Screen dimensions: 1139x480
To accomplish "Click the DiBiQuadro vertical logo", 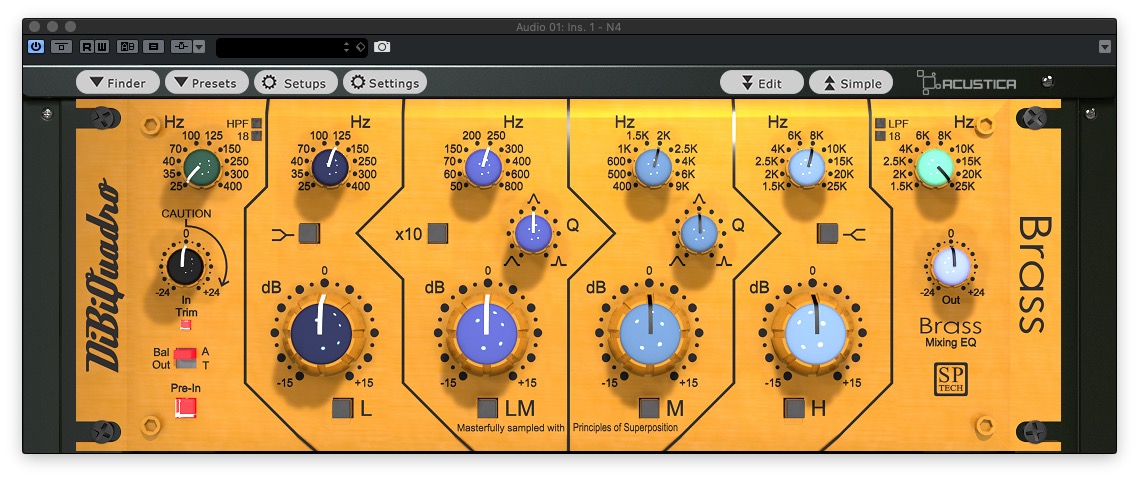I will (x=102, y=276).
